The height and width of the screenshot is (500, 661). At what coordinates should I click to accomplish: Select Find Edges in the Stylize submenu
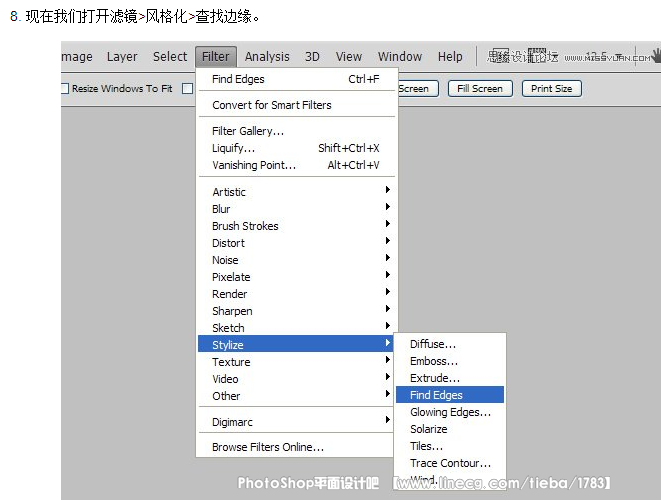(436, 395)
